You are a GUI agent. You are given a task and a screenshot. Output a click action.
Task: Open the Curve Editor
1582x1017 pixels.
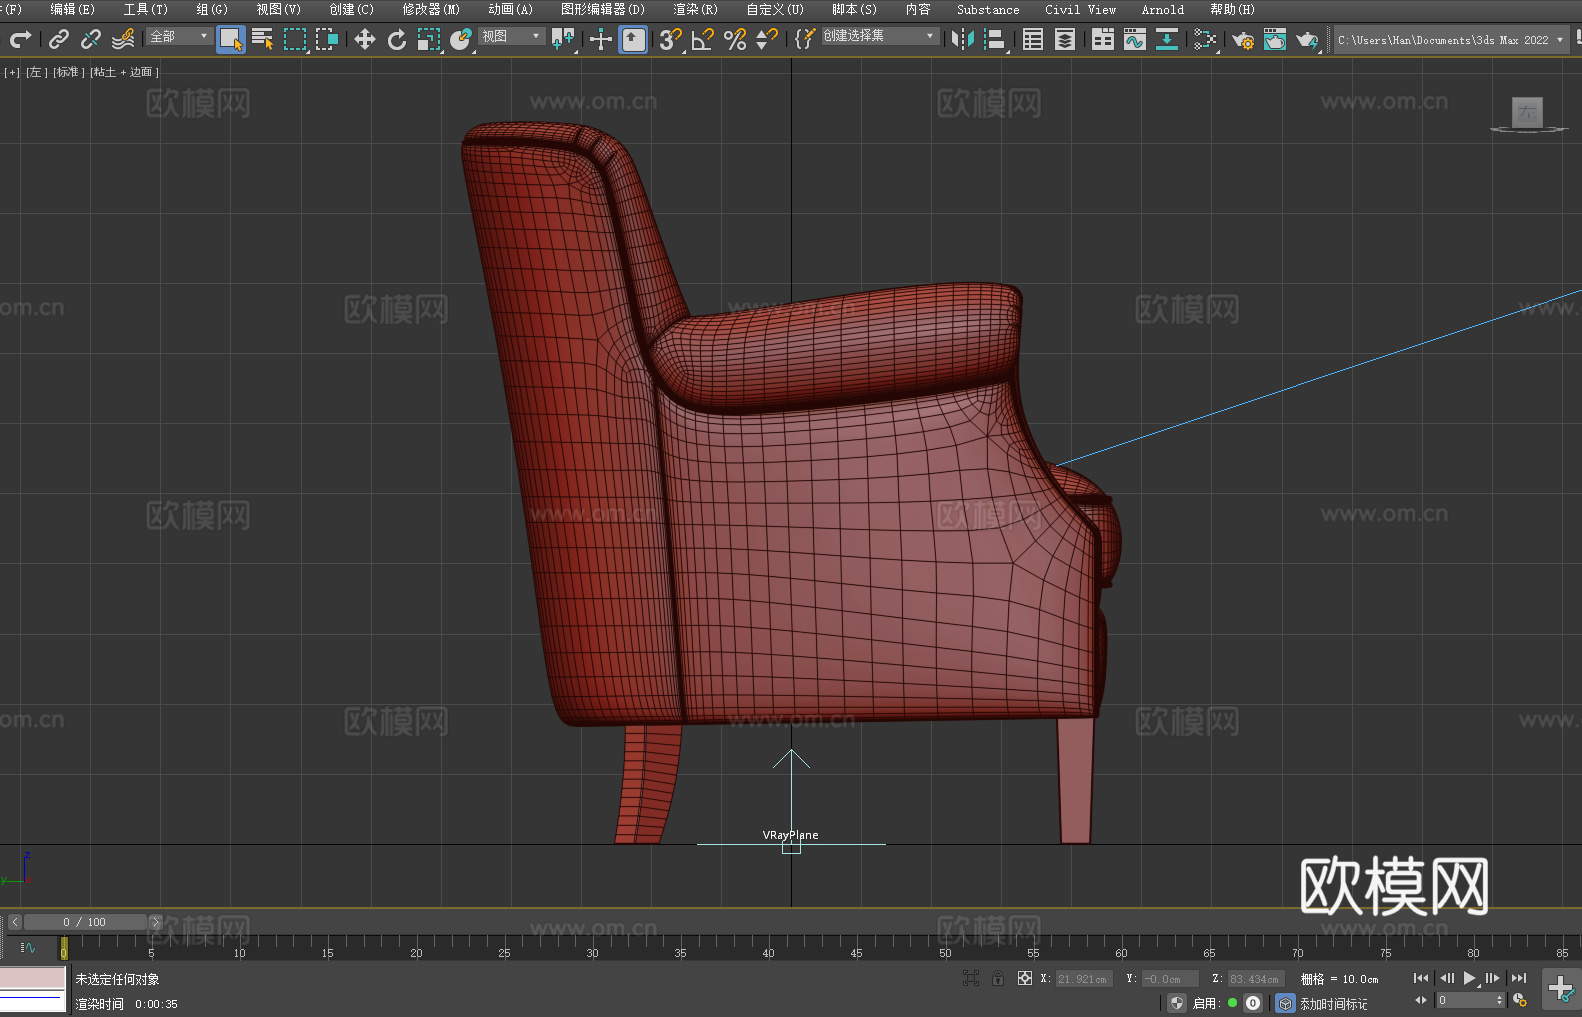(1135, 39)
